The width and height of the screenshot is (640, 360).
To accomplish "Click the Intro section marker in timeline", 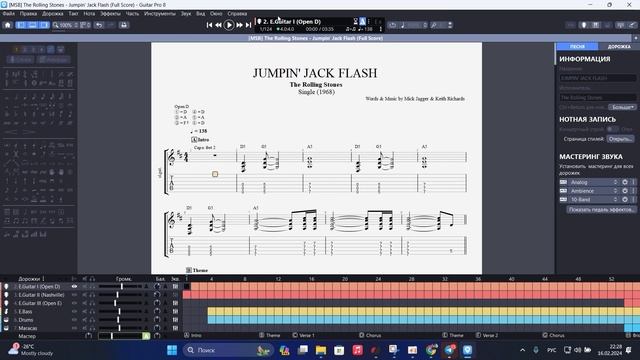I will coord(193,336).
